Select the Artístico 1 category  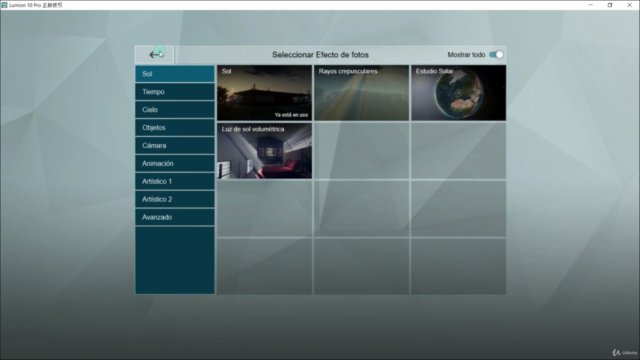pos(175,182)
